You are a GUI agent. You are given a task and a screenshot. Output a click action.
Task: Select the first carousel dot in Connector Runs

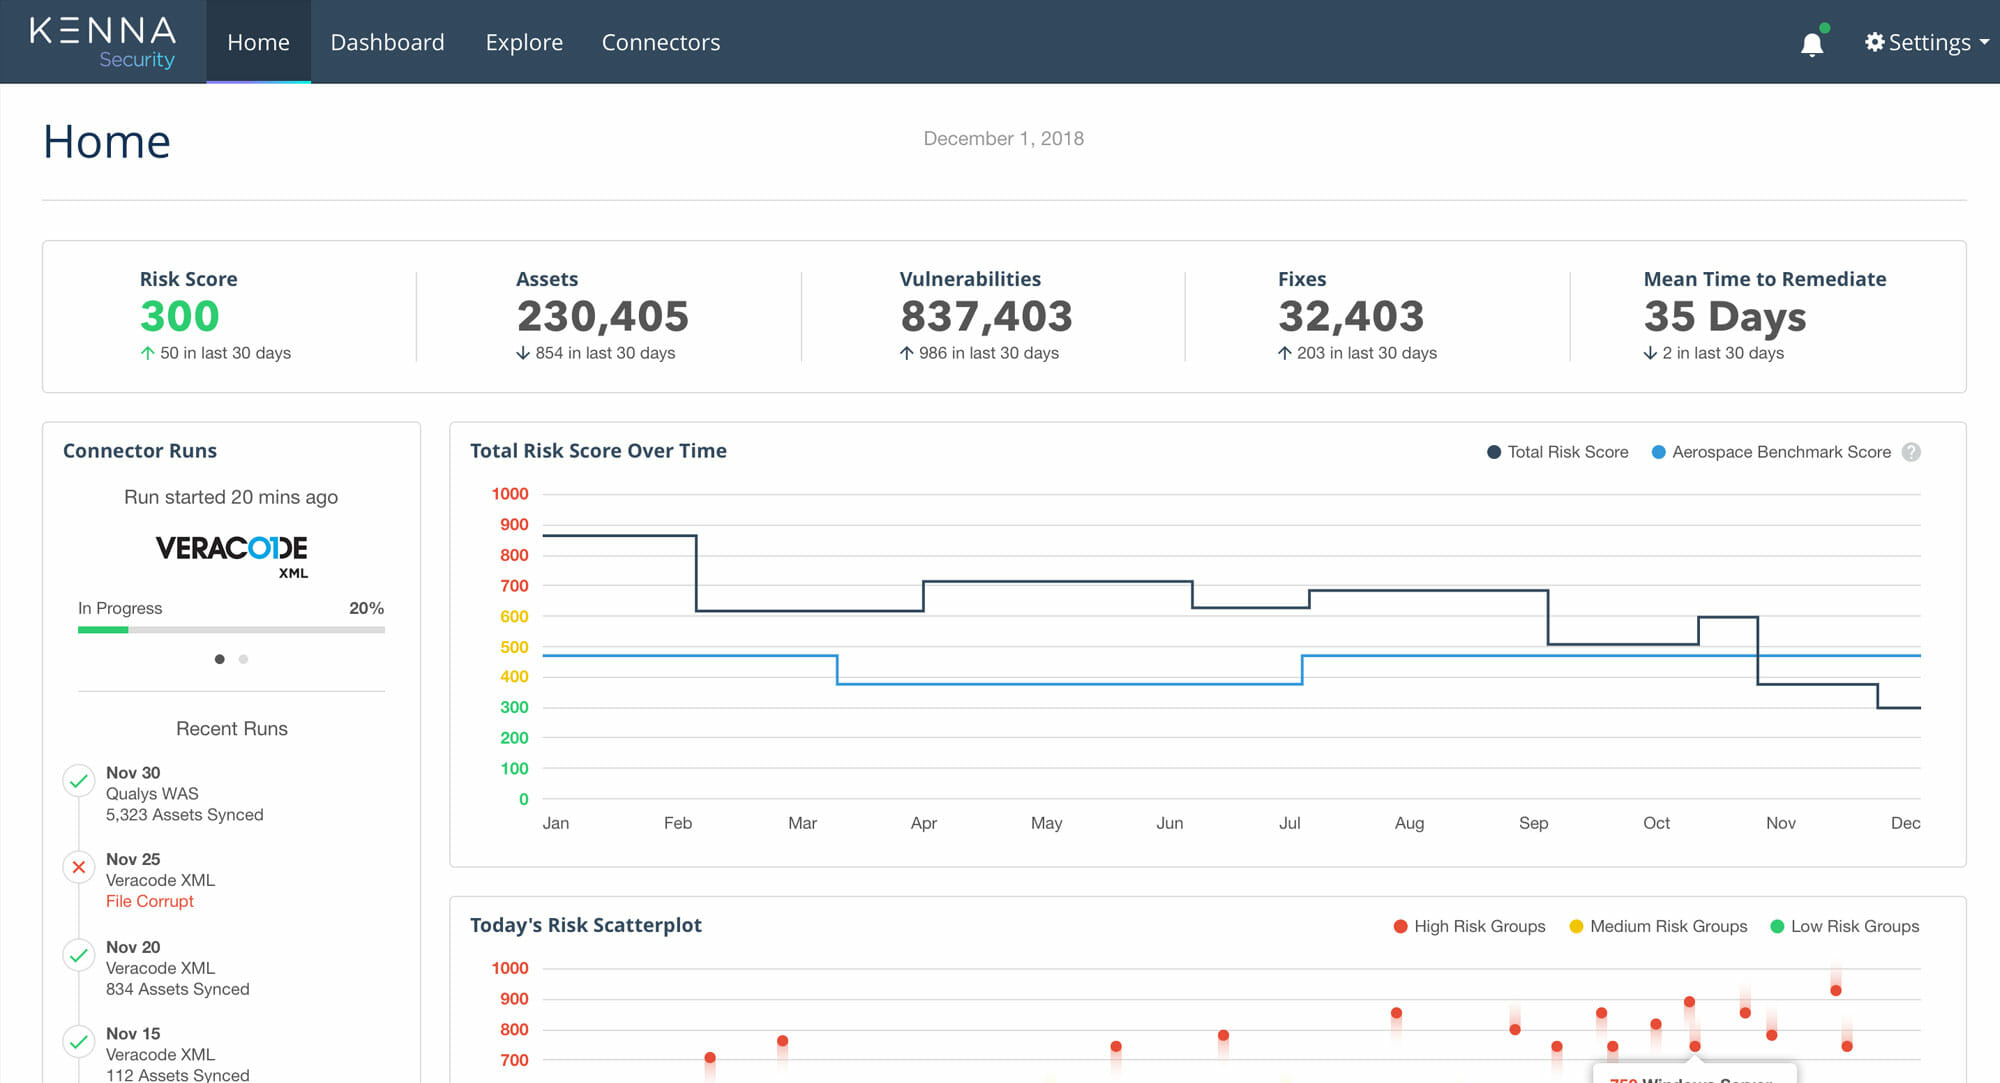219,659
